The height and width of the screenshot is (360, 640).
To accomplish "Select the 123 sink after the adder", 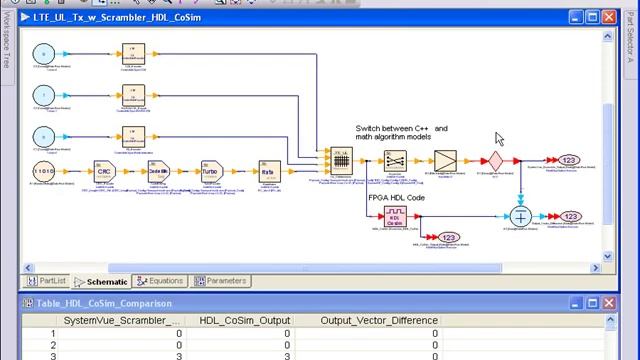I will pos(571,216).
